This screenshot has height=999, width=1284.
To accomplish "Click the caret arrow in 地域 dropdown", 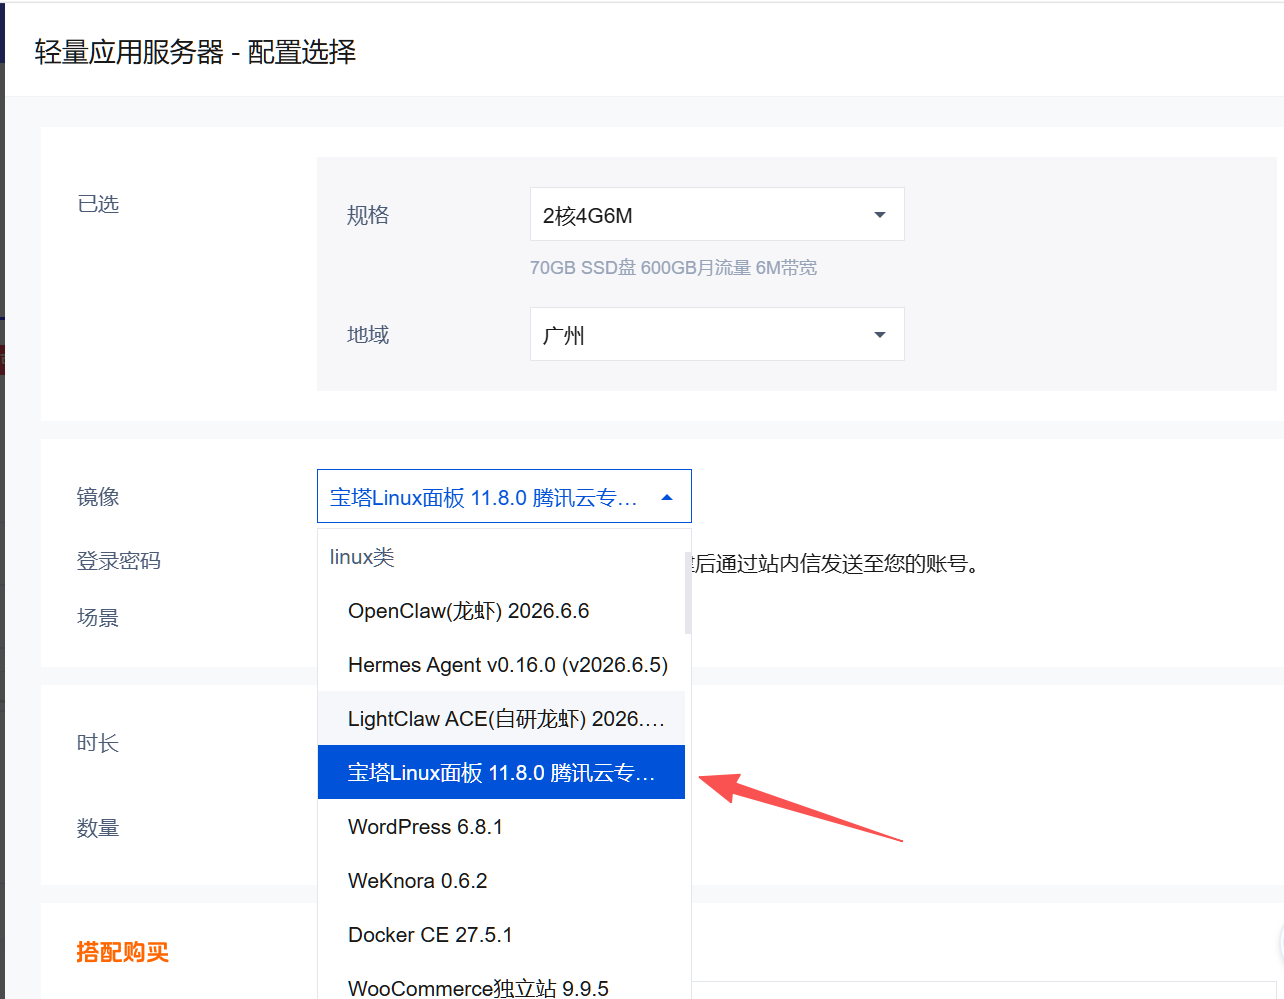I will click(x=880, y=335).
